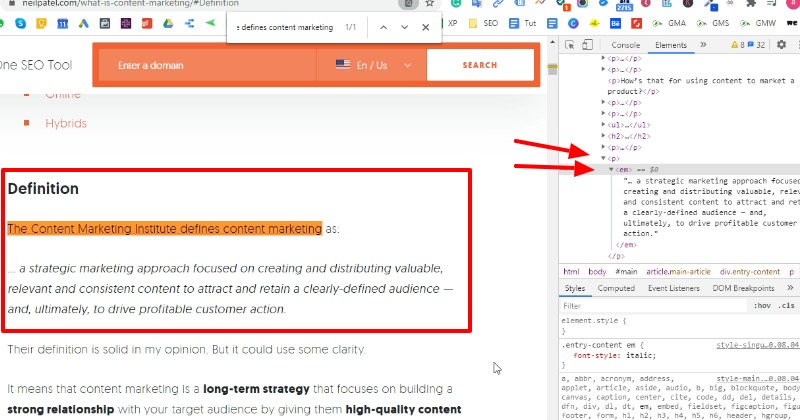Open the Chrome extensions puzzle icon
The image size is (800, 420).
coord(751,4)
